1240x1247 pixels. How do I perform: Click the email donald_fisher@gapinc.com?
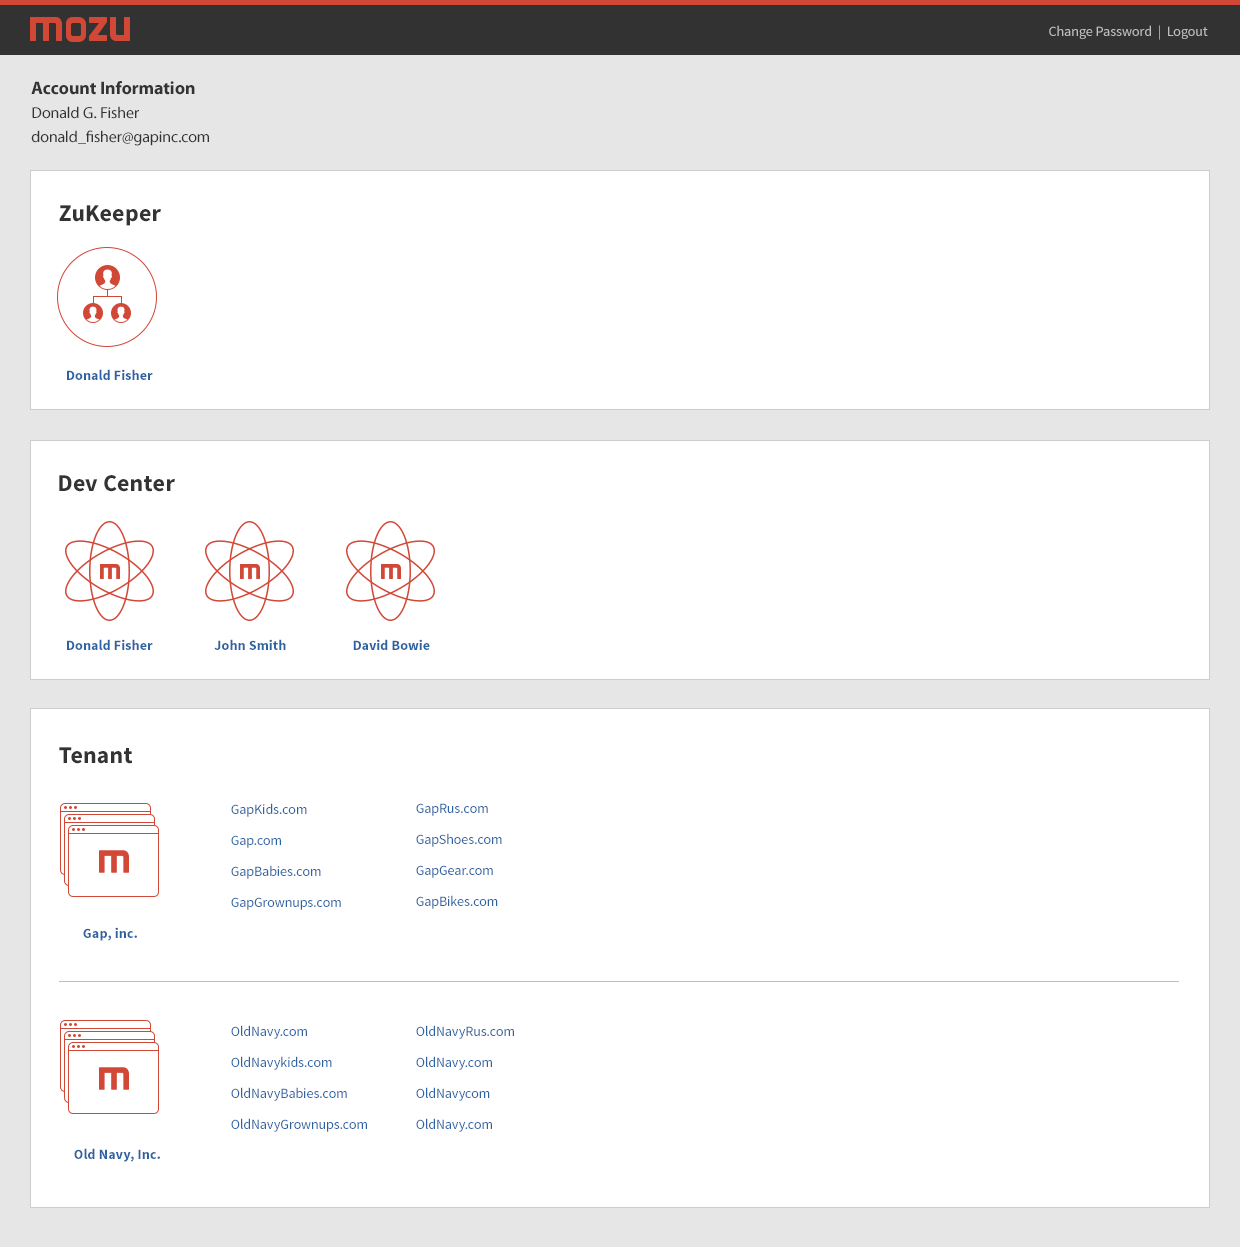click(x=120, y=137)
